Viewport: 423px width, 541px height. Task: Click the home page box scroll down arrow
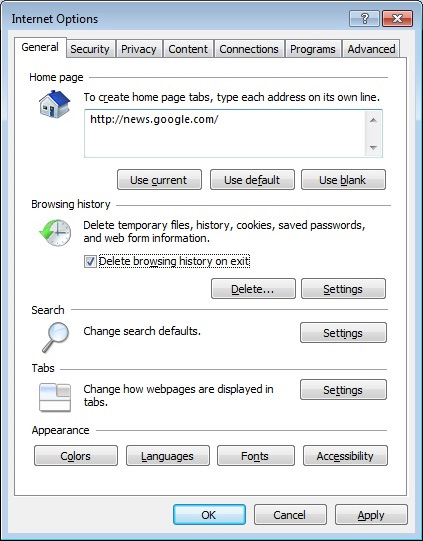(373, 147)
